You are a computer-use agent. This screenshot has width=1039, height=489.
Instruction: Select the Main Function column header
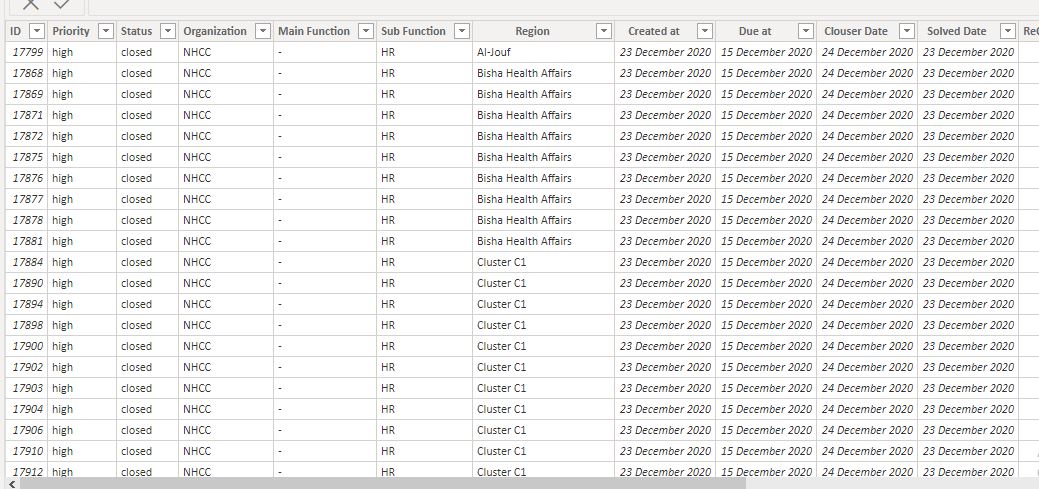[313, 31]
